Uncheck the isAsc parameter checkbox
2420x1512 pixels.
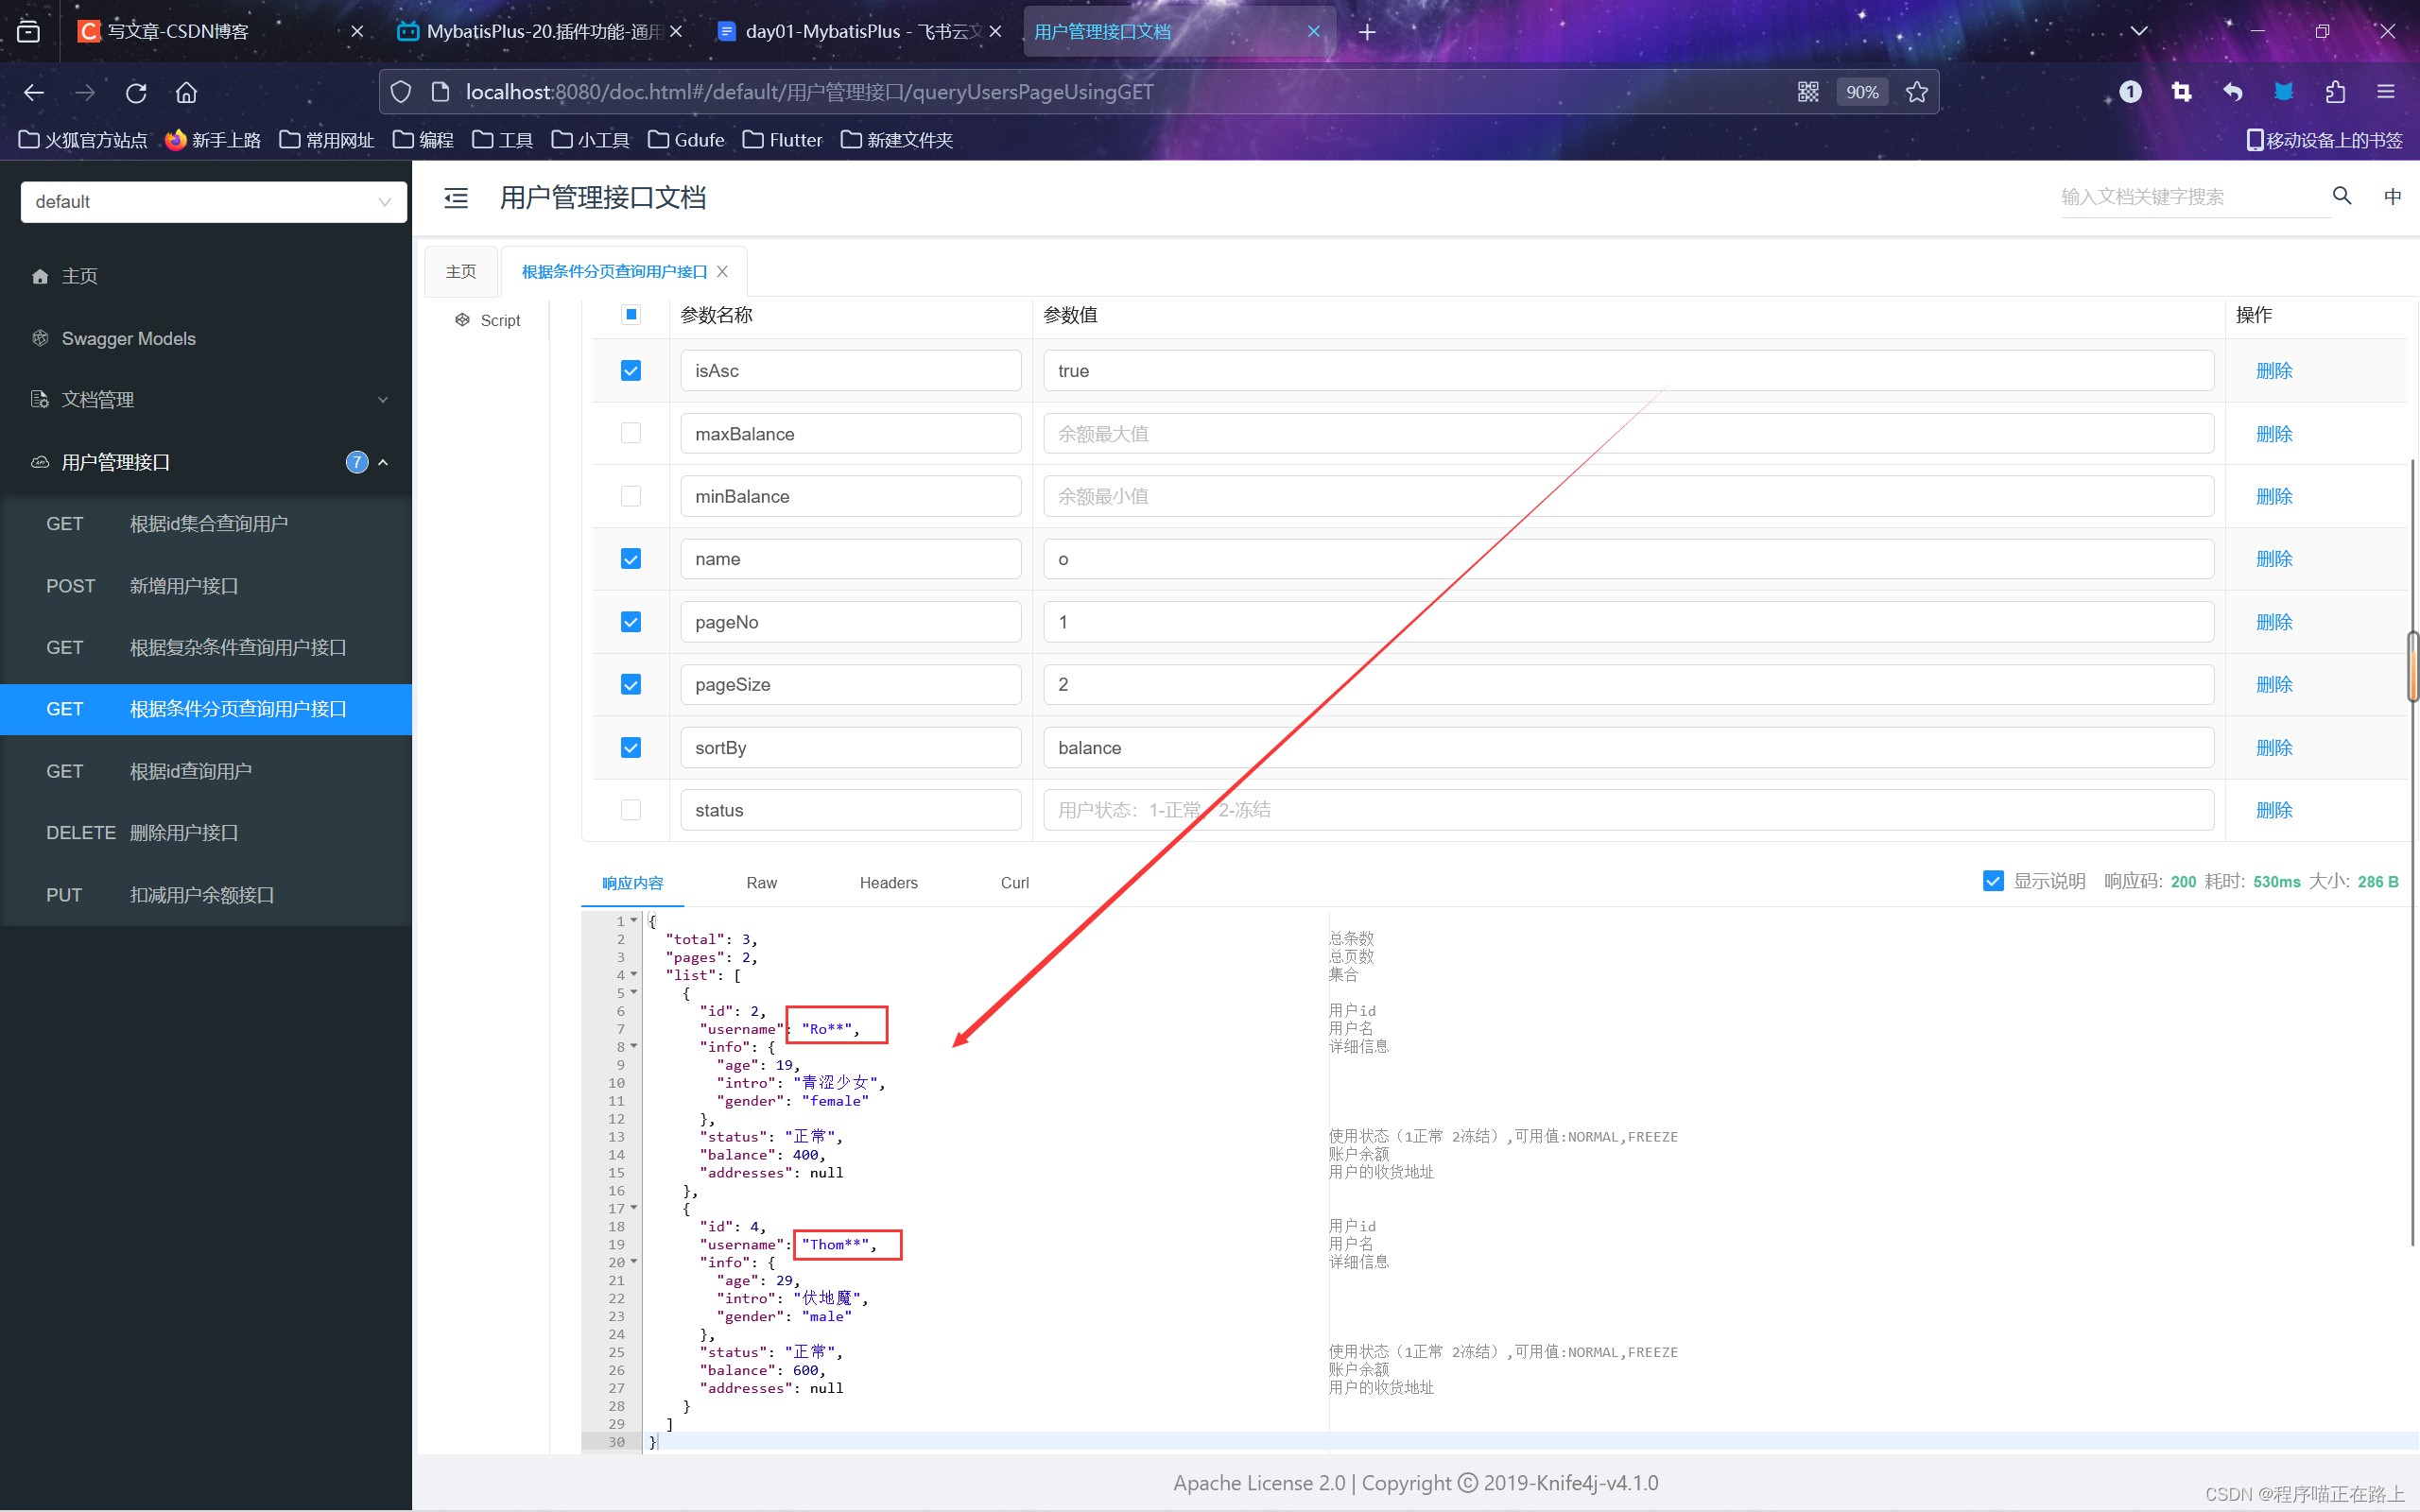click(631, 371)
